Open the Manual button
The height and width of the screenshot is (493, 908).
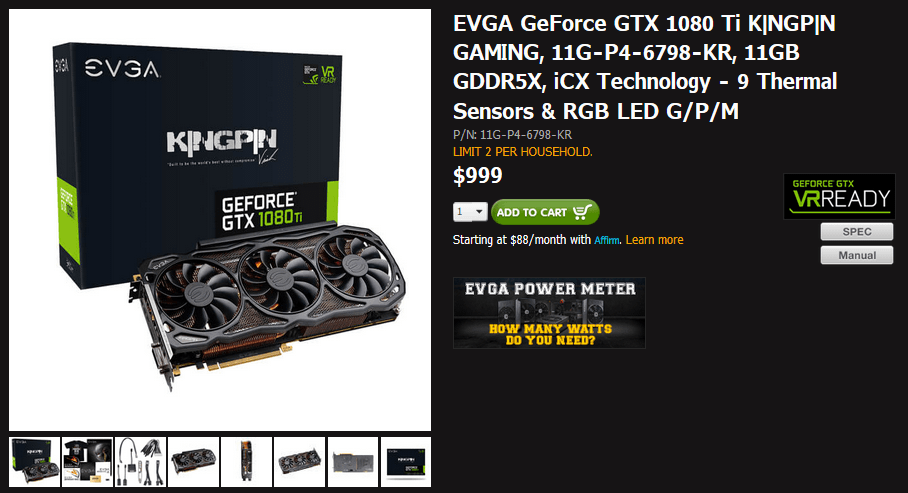tap(856, 255)
